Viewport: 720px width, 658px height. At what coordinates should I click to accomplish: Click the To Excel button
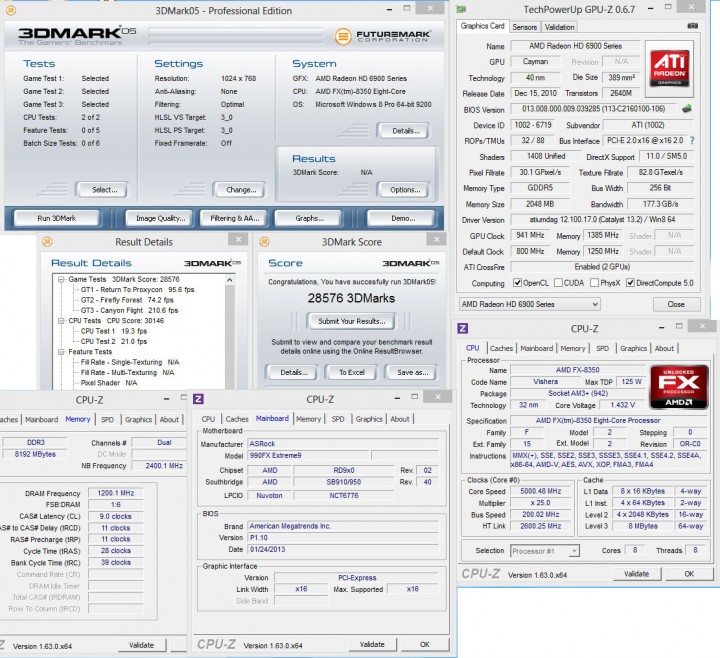click(x=352, y=372)
